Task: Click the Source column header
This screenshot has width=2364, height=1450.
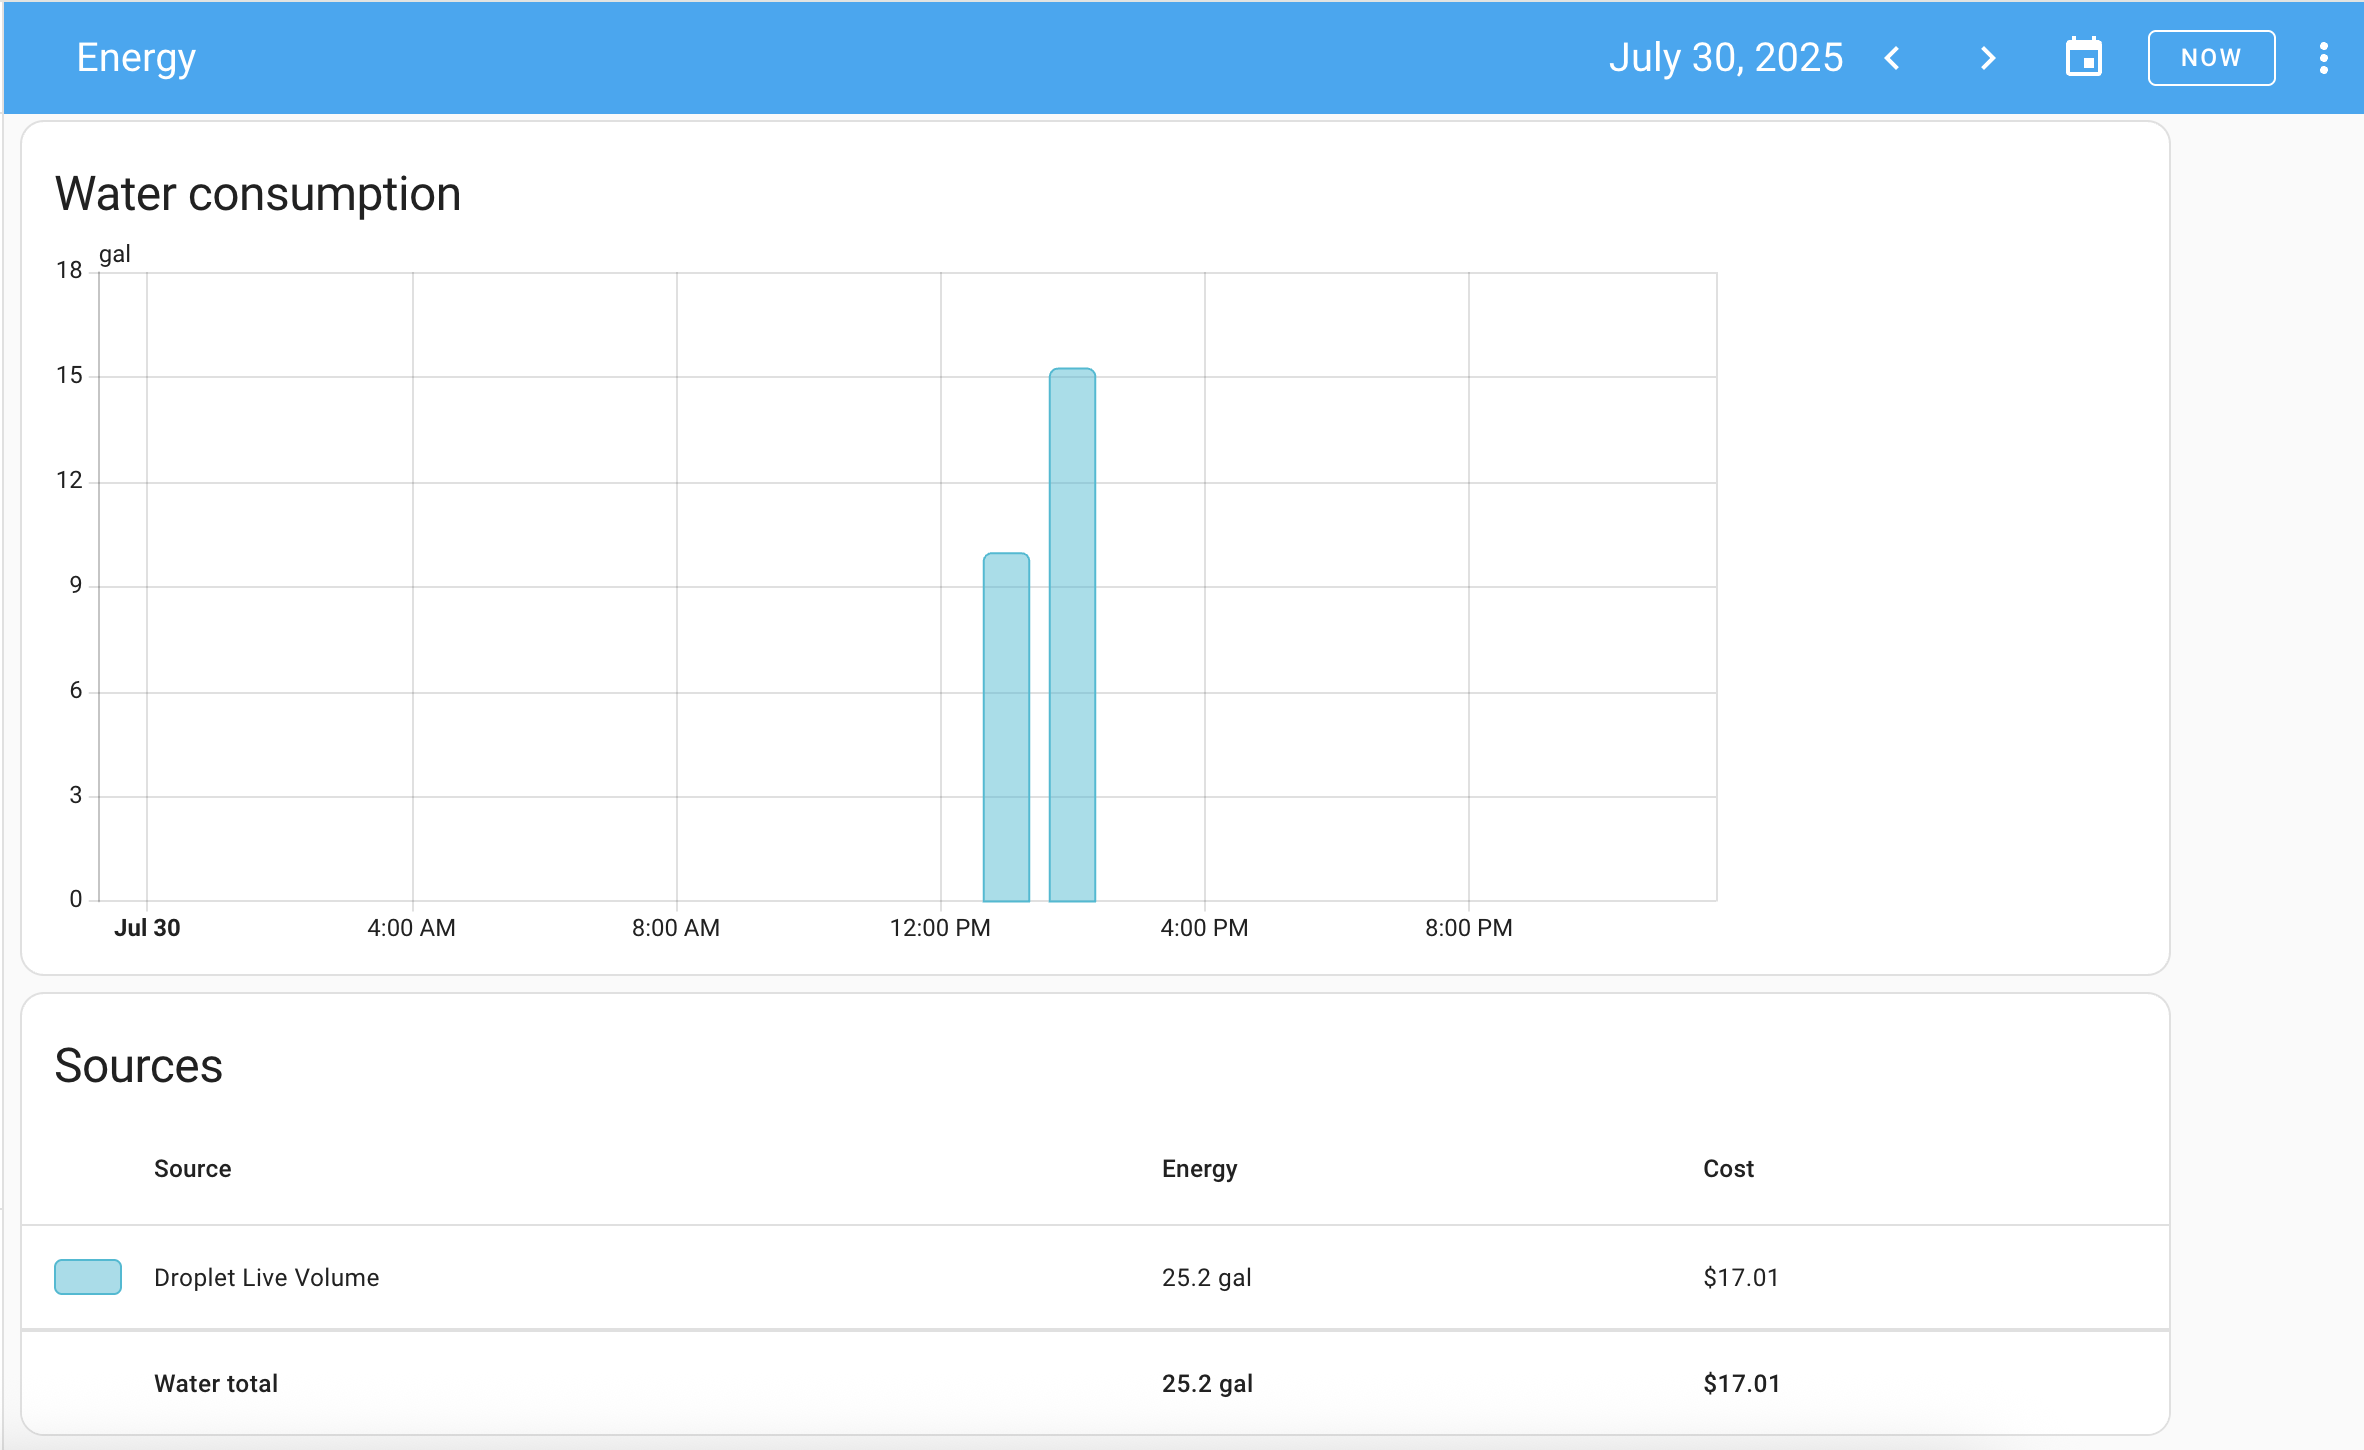Action: point(192,1168)
